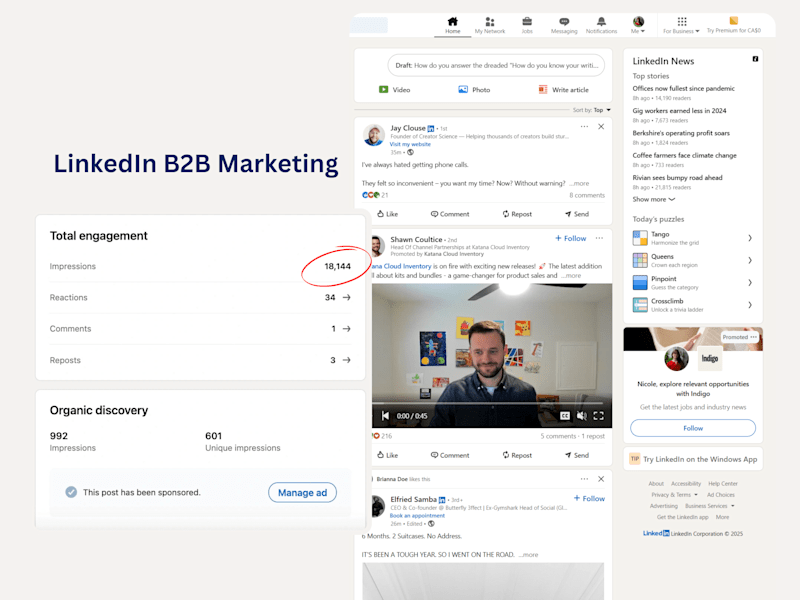This screenshot has height=600, width=800.
Task: Like Jay Clouse's post
Action: 387,214
